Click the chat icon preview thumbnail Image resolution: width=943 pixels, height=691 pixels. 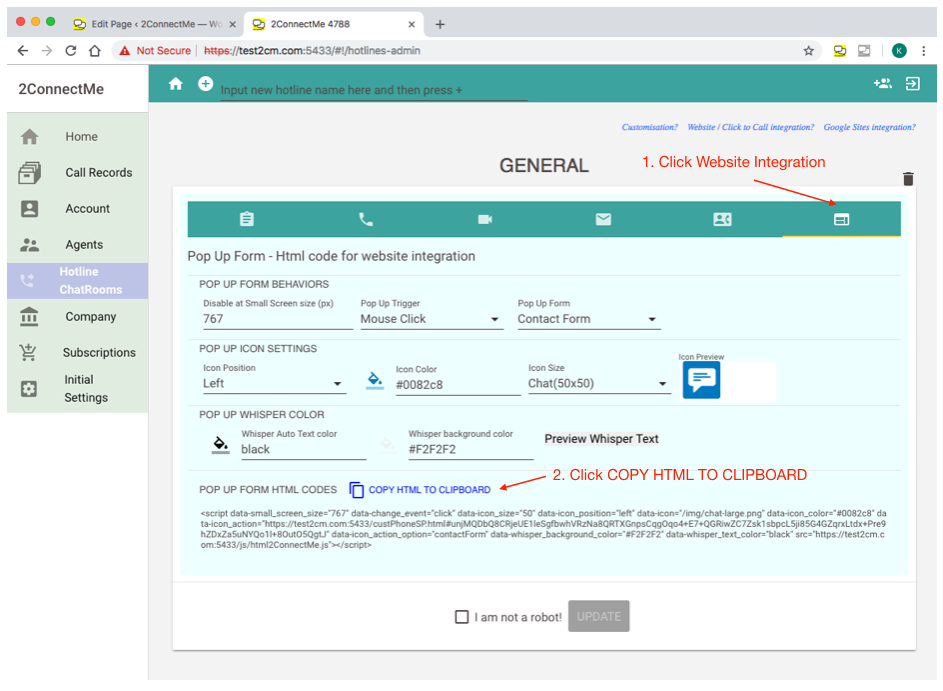701,380
